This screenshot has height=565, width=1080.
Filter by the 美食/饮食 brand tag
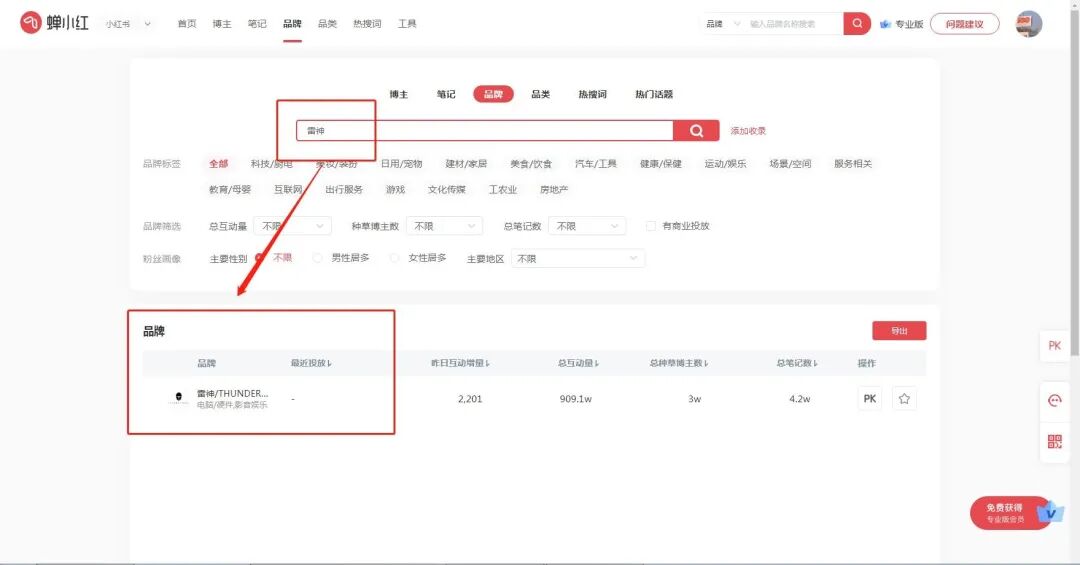point(531,164)
